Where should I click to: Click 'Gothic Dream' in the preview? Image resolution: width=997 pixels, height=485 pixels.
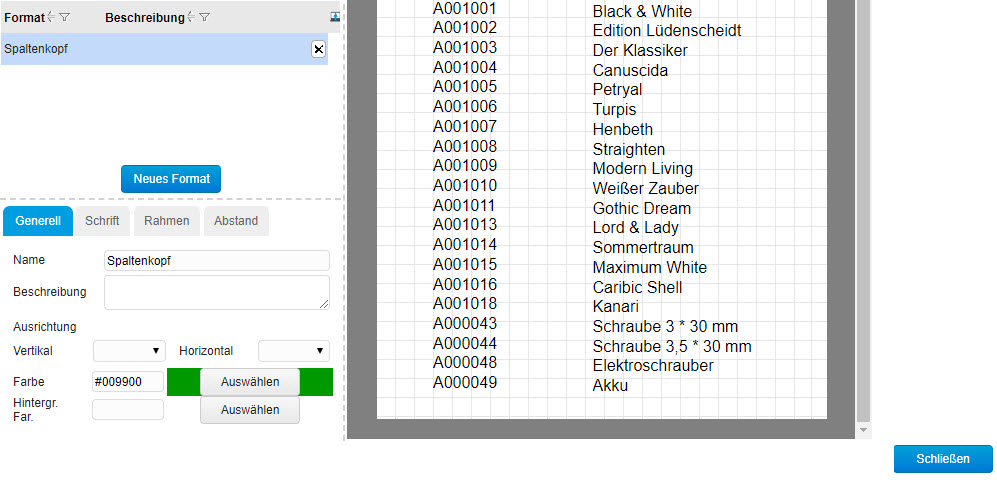pos(642,208)
